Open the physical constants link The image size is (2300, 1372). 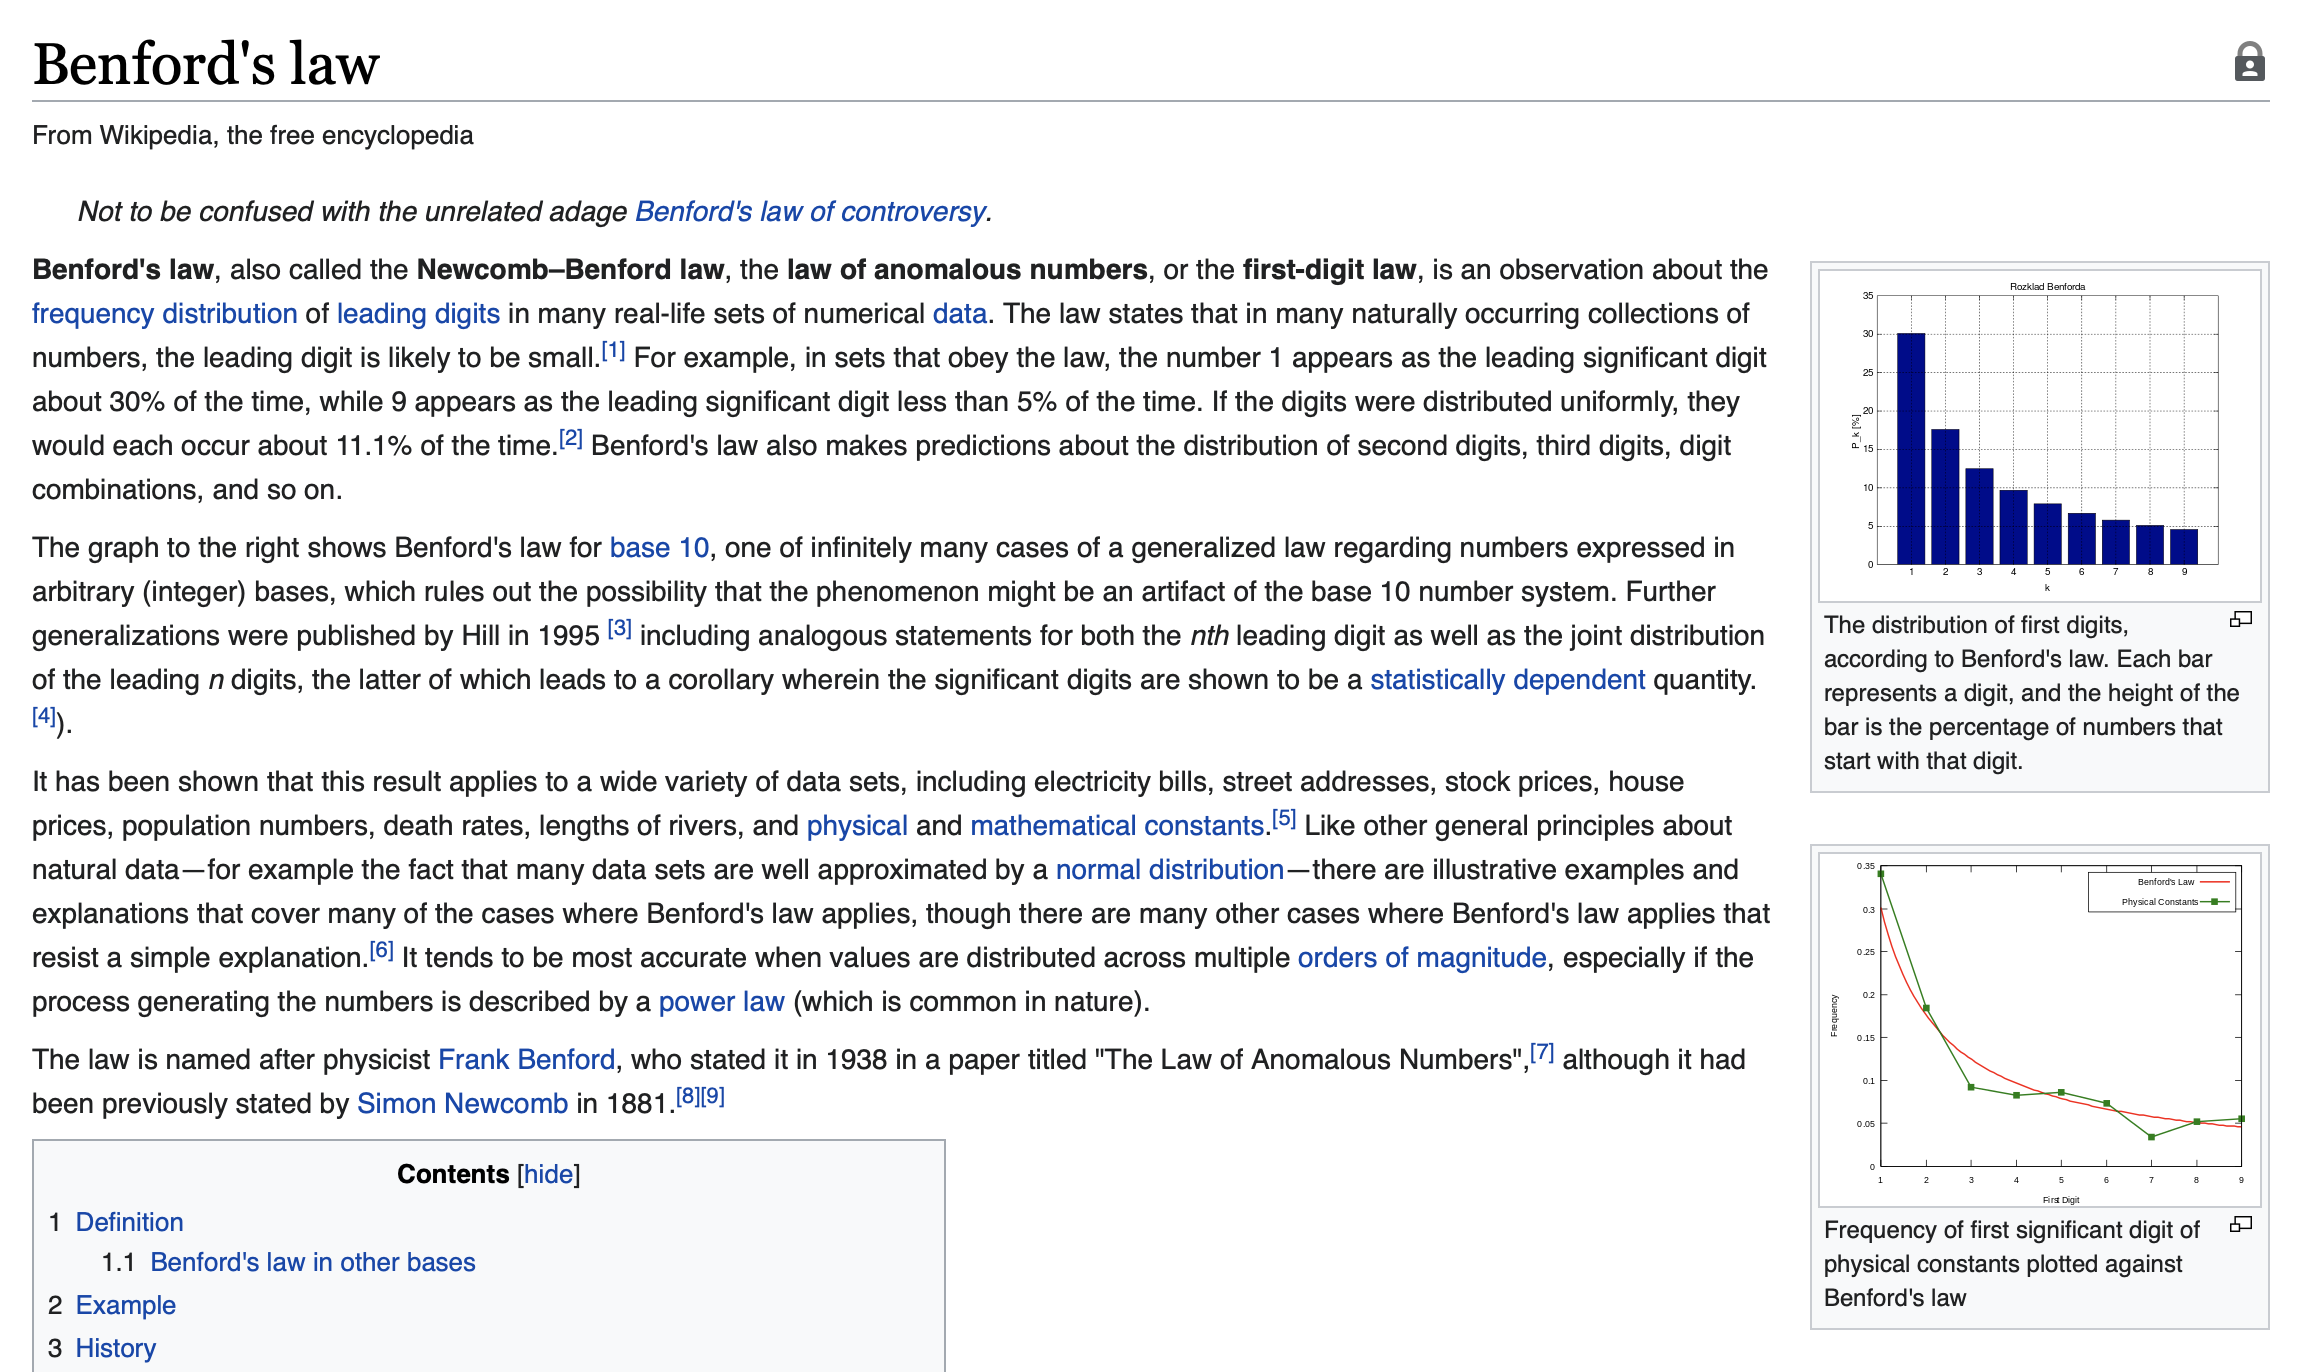click(857, 826)
